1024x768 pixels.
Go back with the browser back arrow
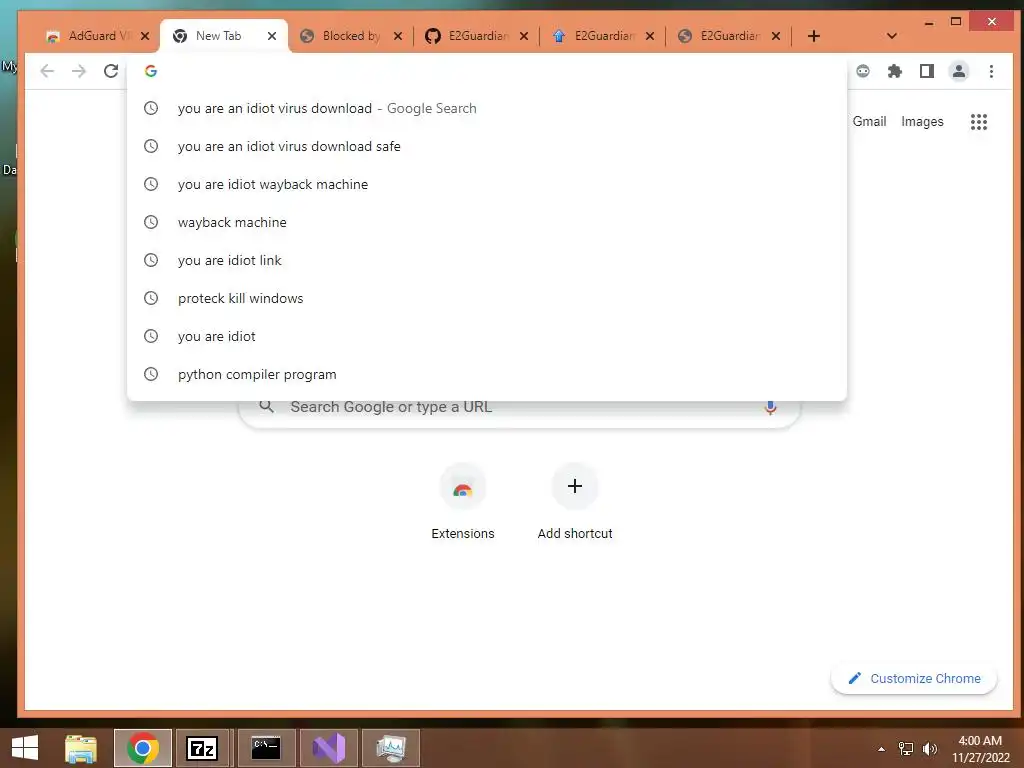tap(46, 71)
